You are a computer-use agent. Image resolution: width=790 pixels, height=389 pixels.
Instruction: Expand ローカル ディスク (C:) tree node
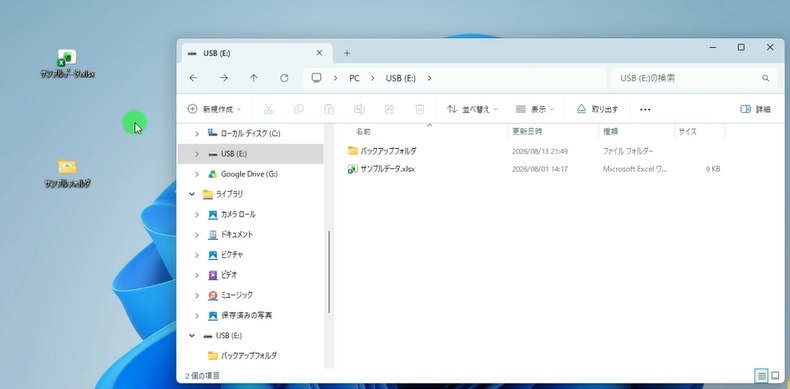196,134
